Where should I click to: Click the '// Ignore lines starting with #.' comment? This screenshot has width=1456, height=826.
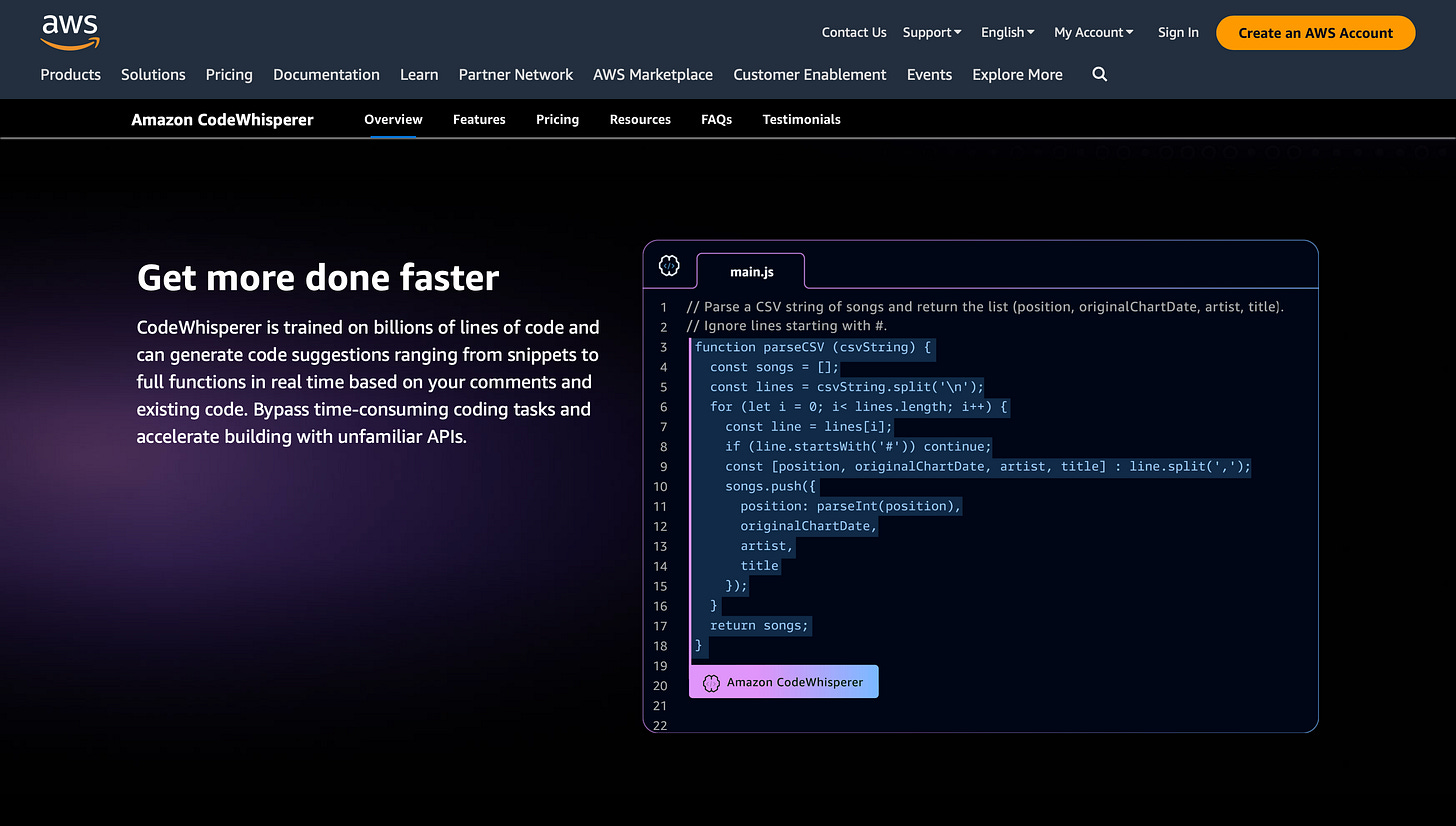pyautogui.click(x=787, y=326)
